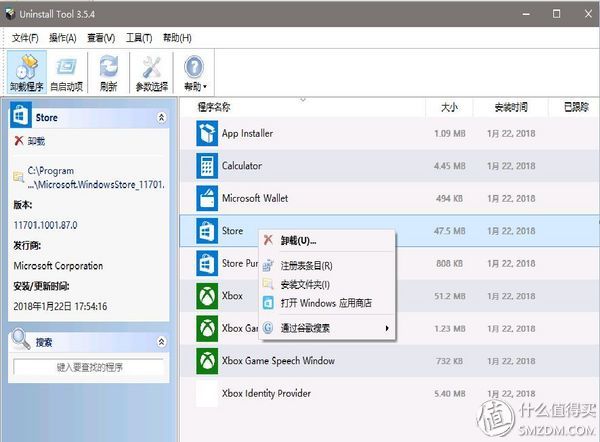The width and height of the screenshot is (600, 442).
Task: Click the 47.5 MB size of Store
Action: [x=449, y=231]
